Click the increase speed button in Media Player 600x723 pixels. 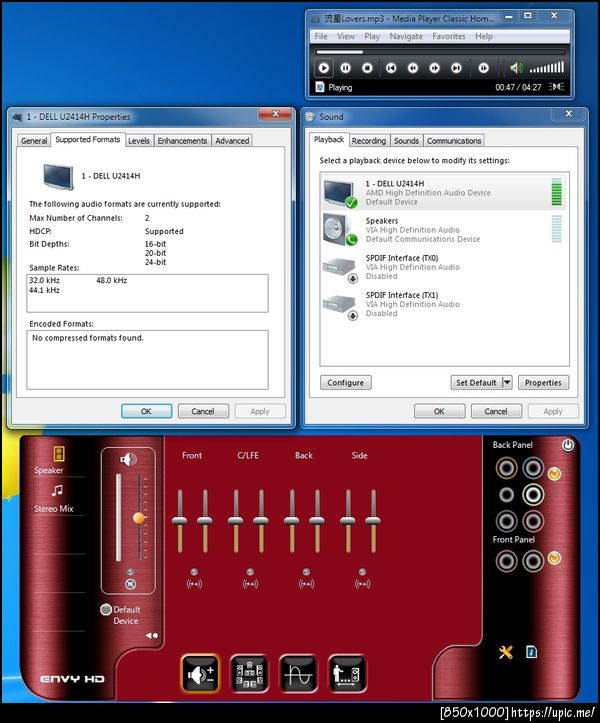[x=434, y=68]
